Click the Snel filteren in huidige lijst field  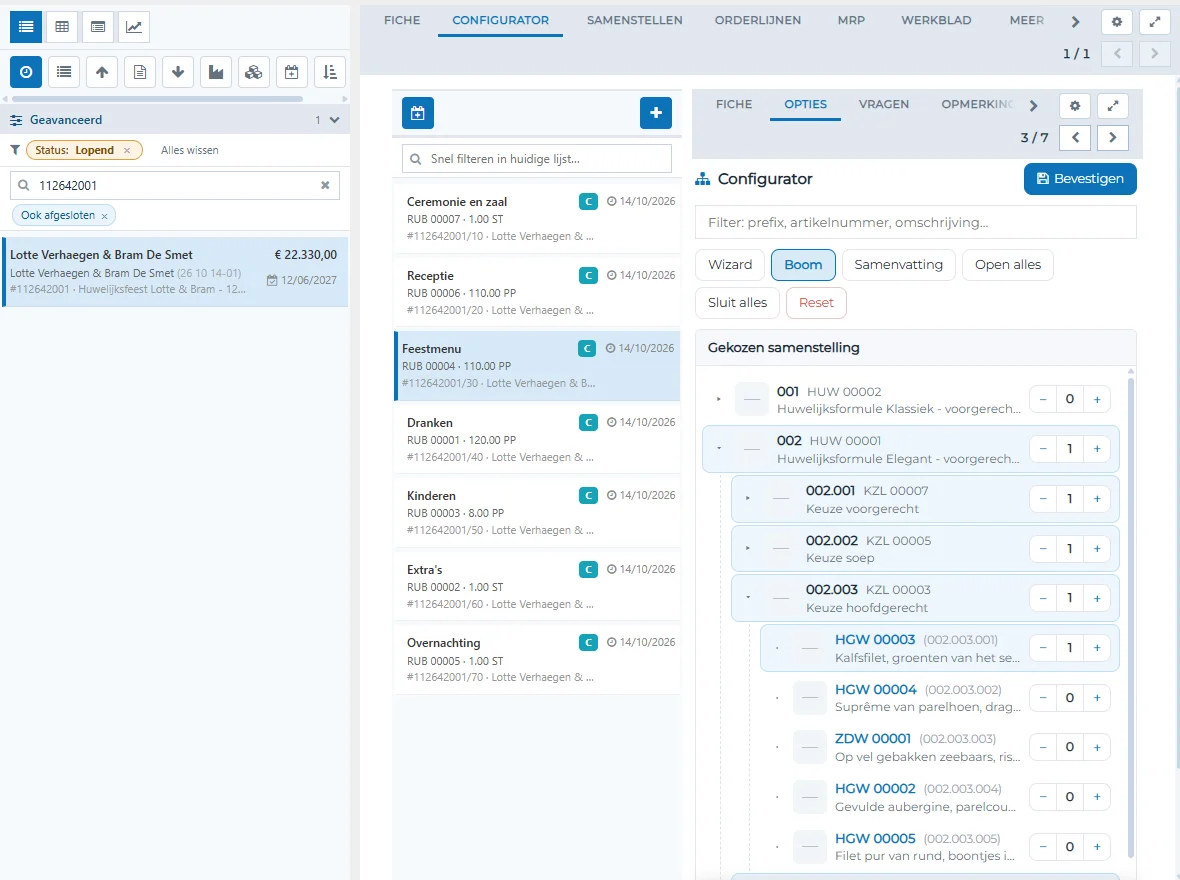(537, 159)
